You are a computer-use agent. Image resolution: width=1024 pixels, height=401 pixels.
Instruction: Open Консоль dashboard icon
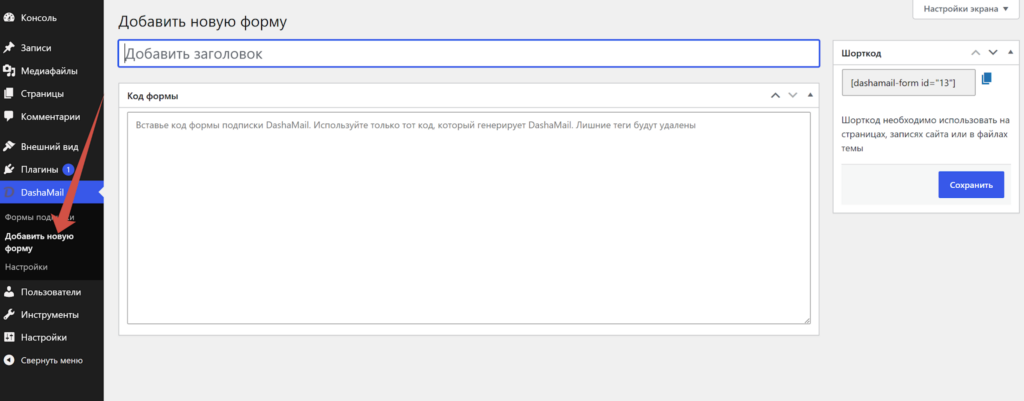coord(9,18)
